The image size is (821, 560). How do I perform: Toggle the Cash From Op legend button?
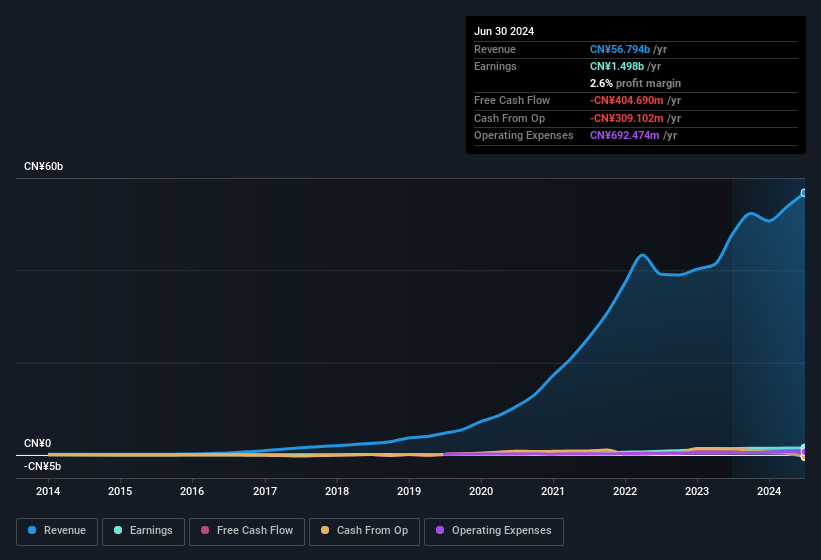pyautogui.click(x=364, y=532)
